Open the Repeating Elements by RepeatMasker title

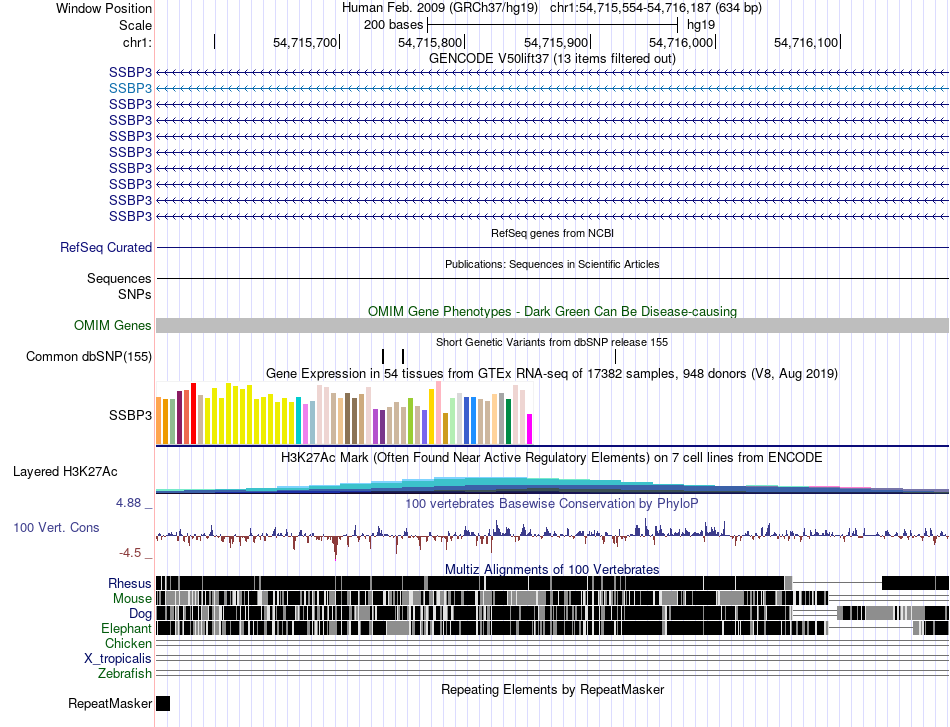[552, 689]
